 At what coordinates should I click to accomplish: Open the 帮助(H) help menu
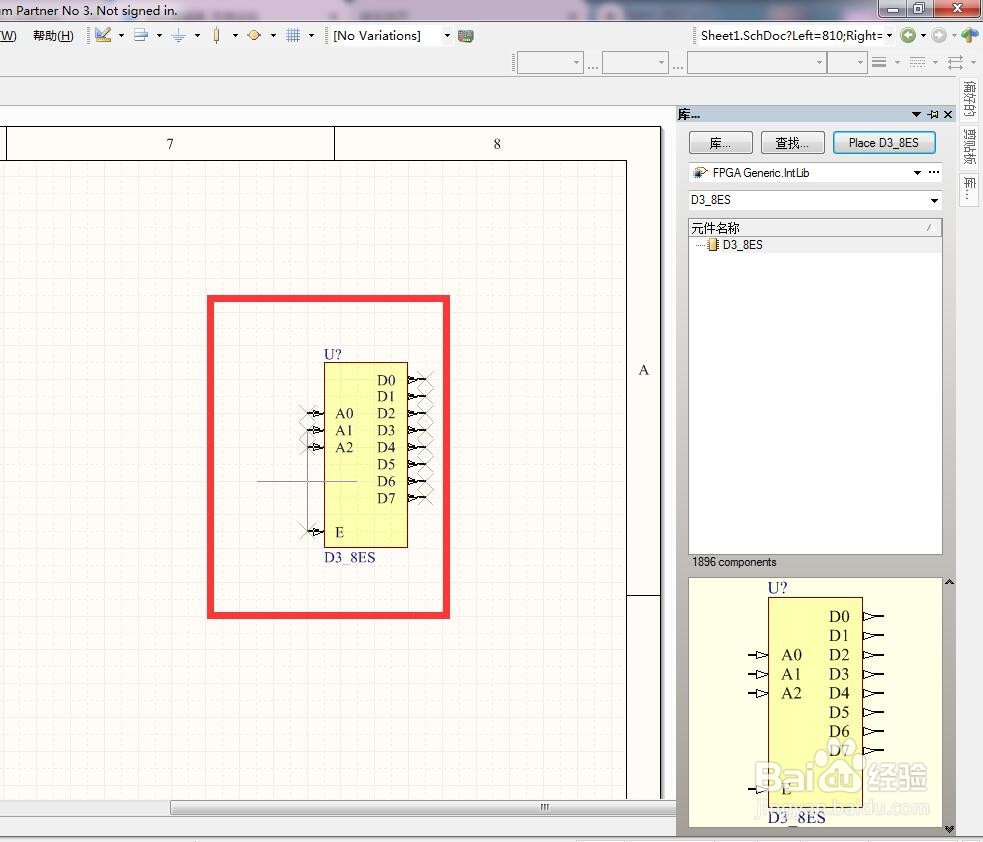53,36
